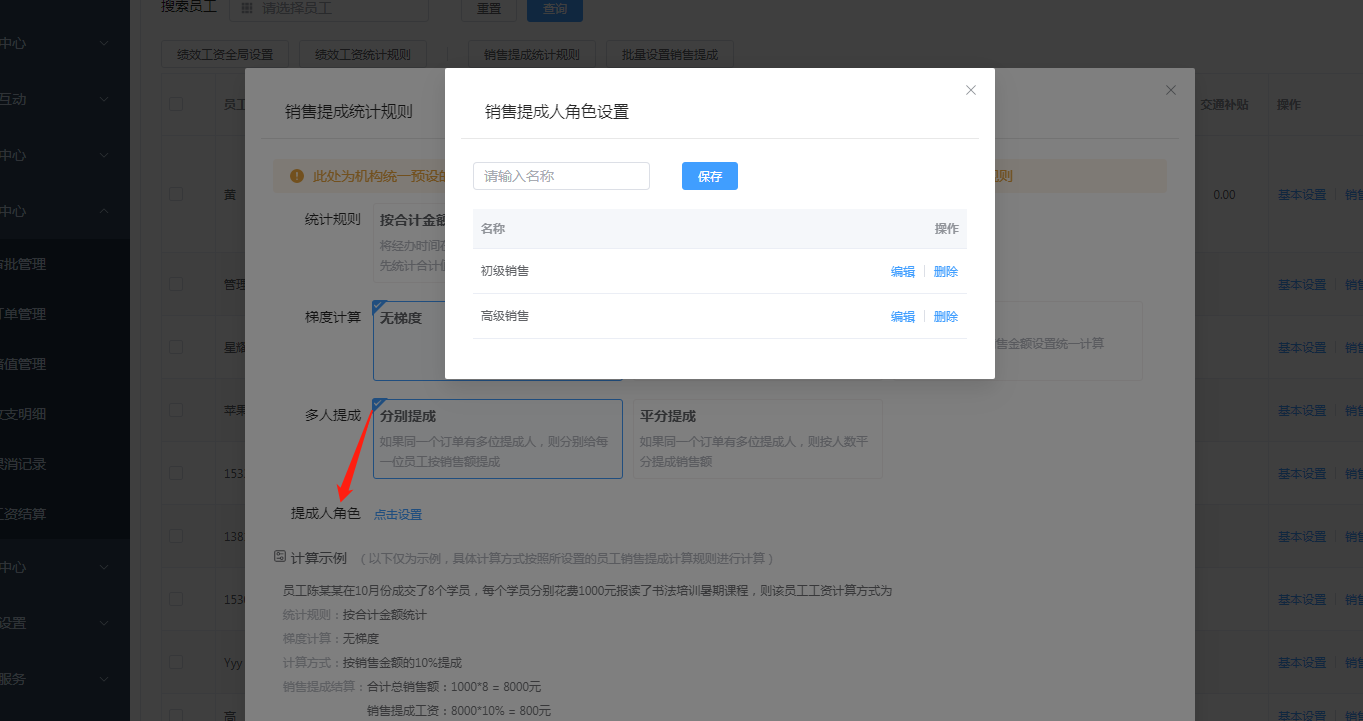This screenshot has height=721, width=1363.
Task: Click the 操作 header in role table
Action: coord(946,229)
